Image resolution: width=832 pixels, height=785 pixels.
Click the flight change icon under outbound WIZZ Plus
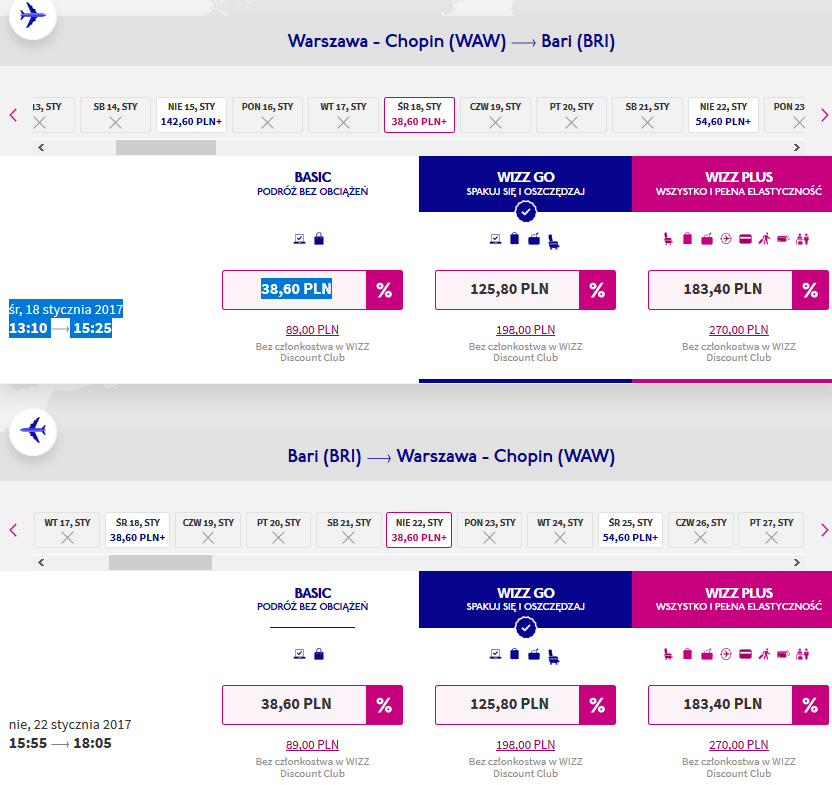click(x=726, y=239)
